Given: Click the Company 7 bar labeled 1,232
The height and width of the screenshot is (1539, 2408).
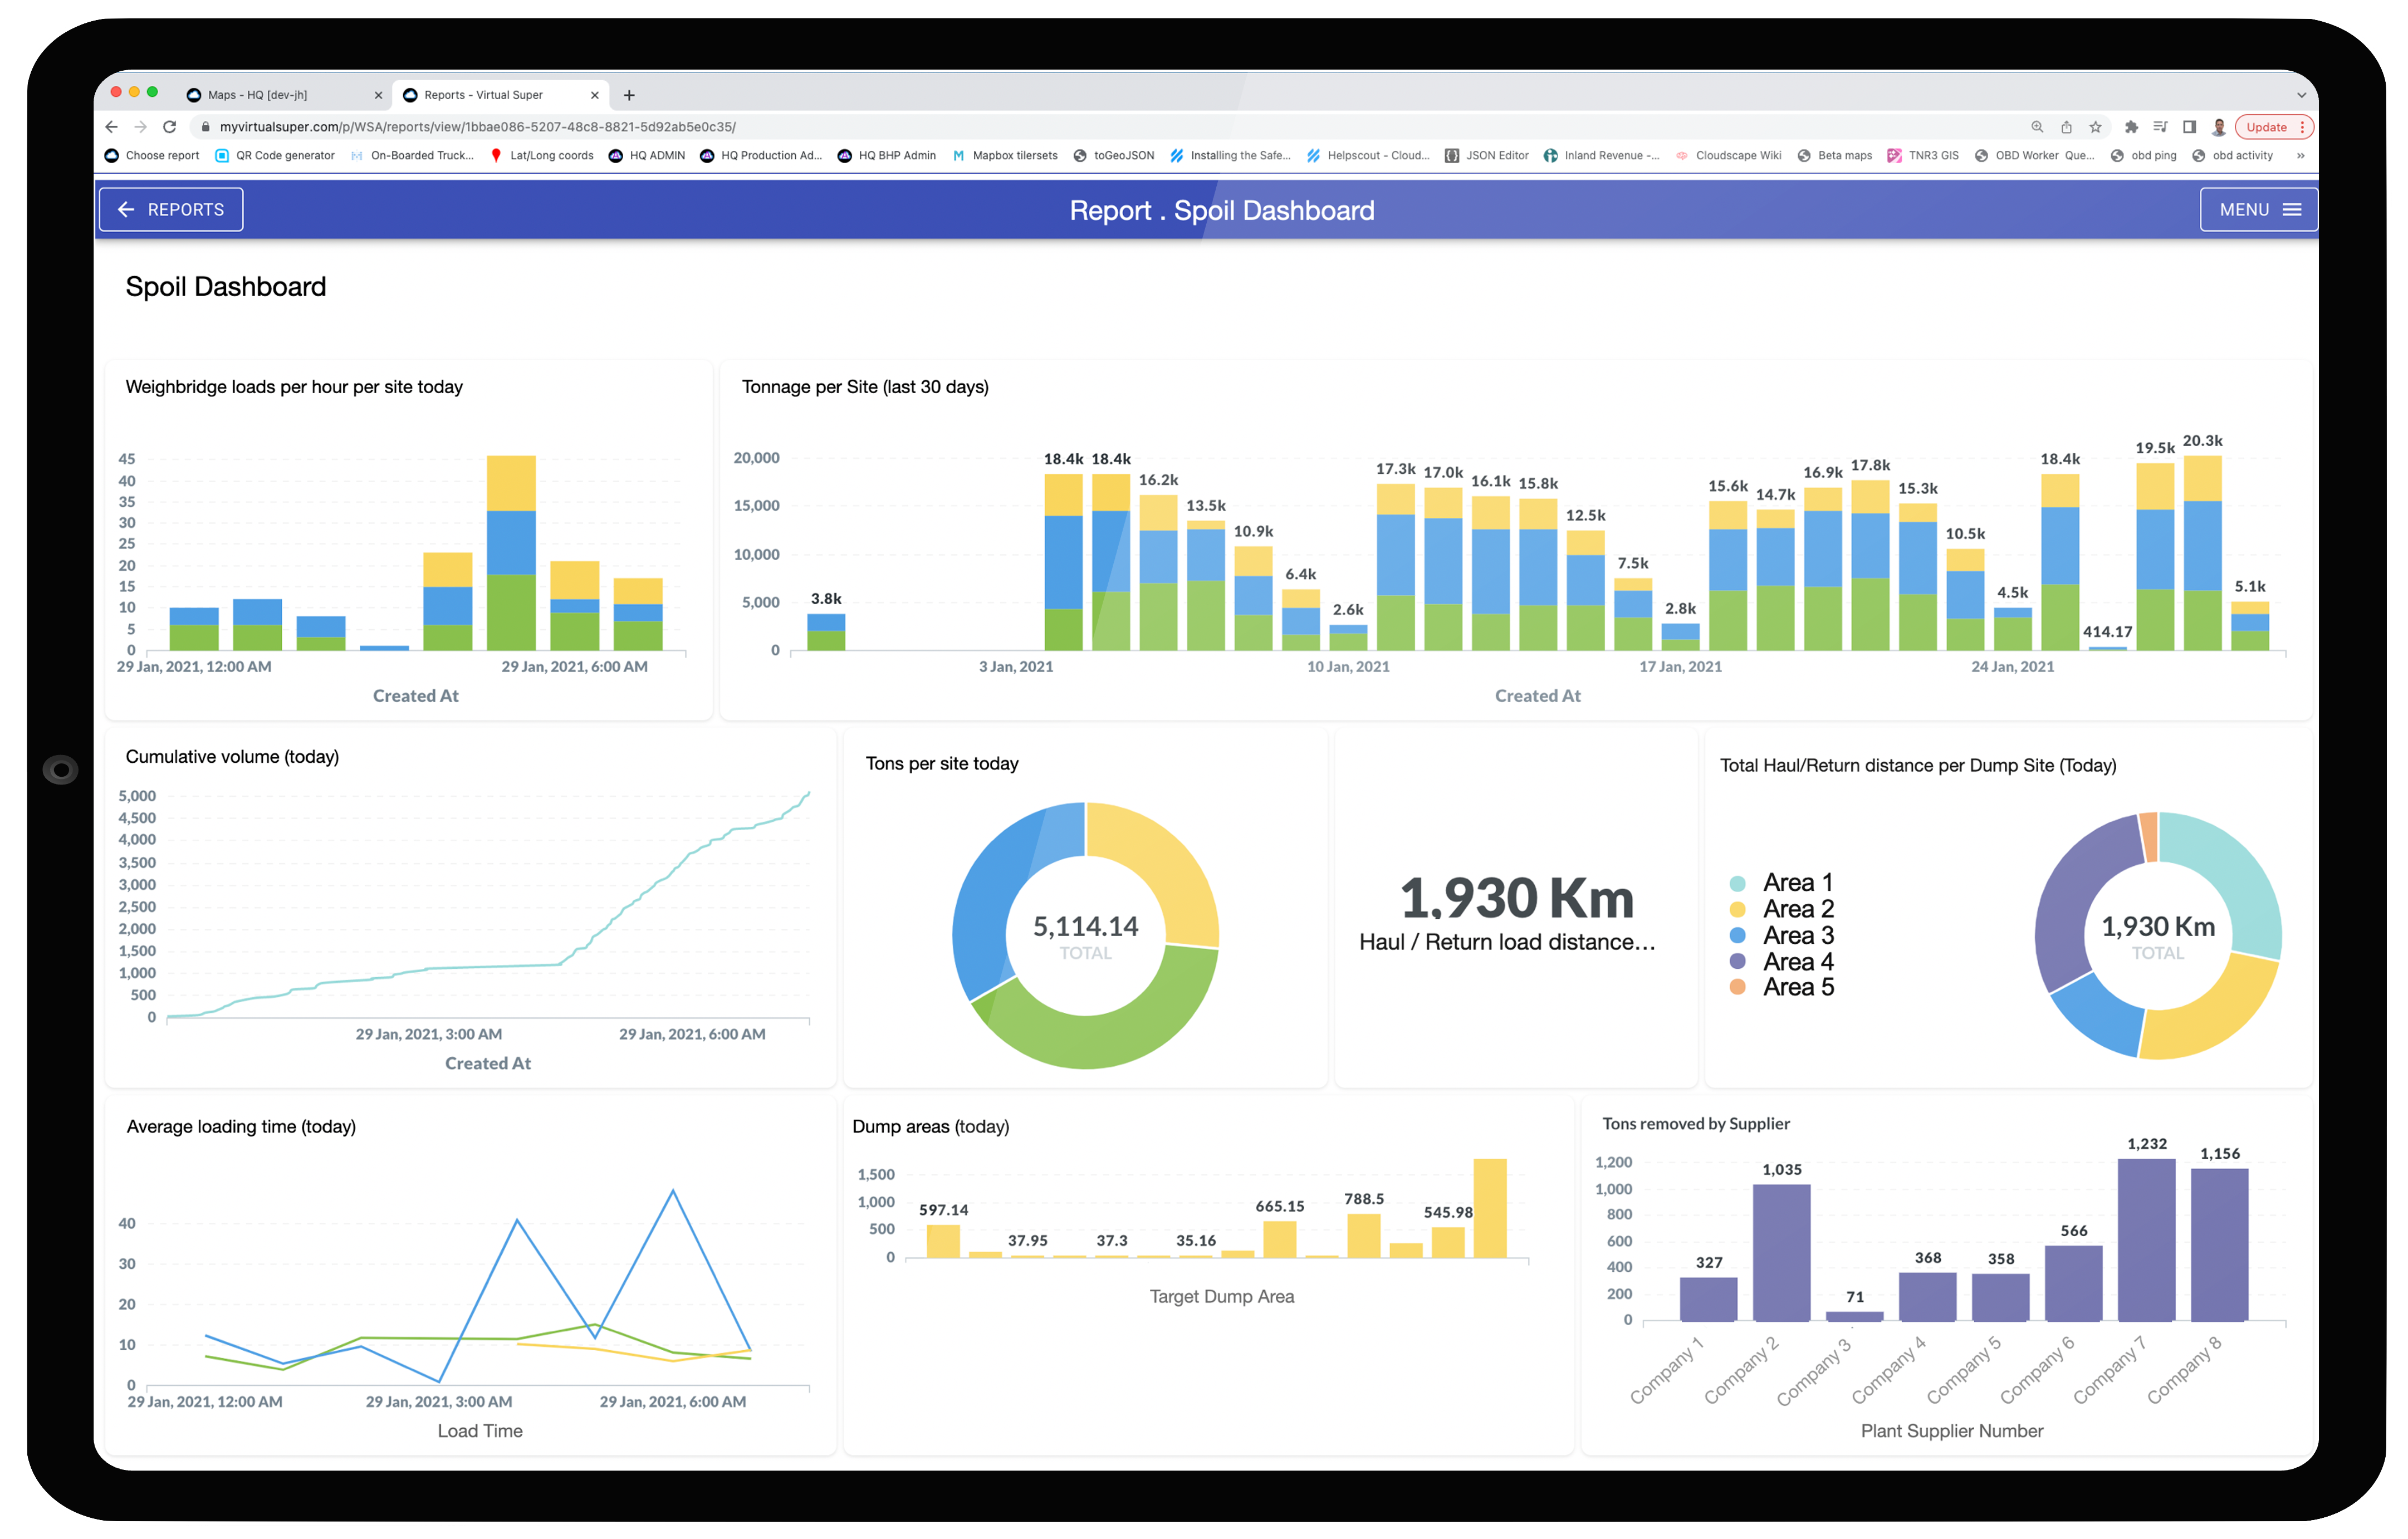Looking at the screenshot, I should 2146,1240.
